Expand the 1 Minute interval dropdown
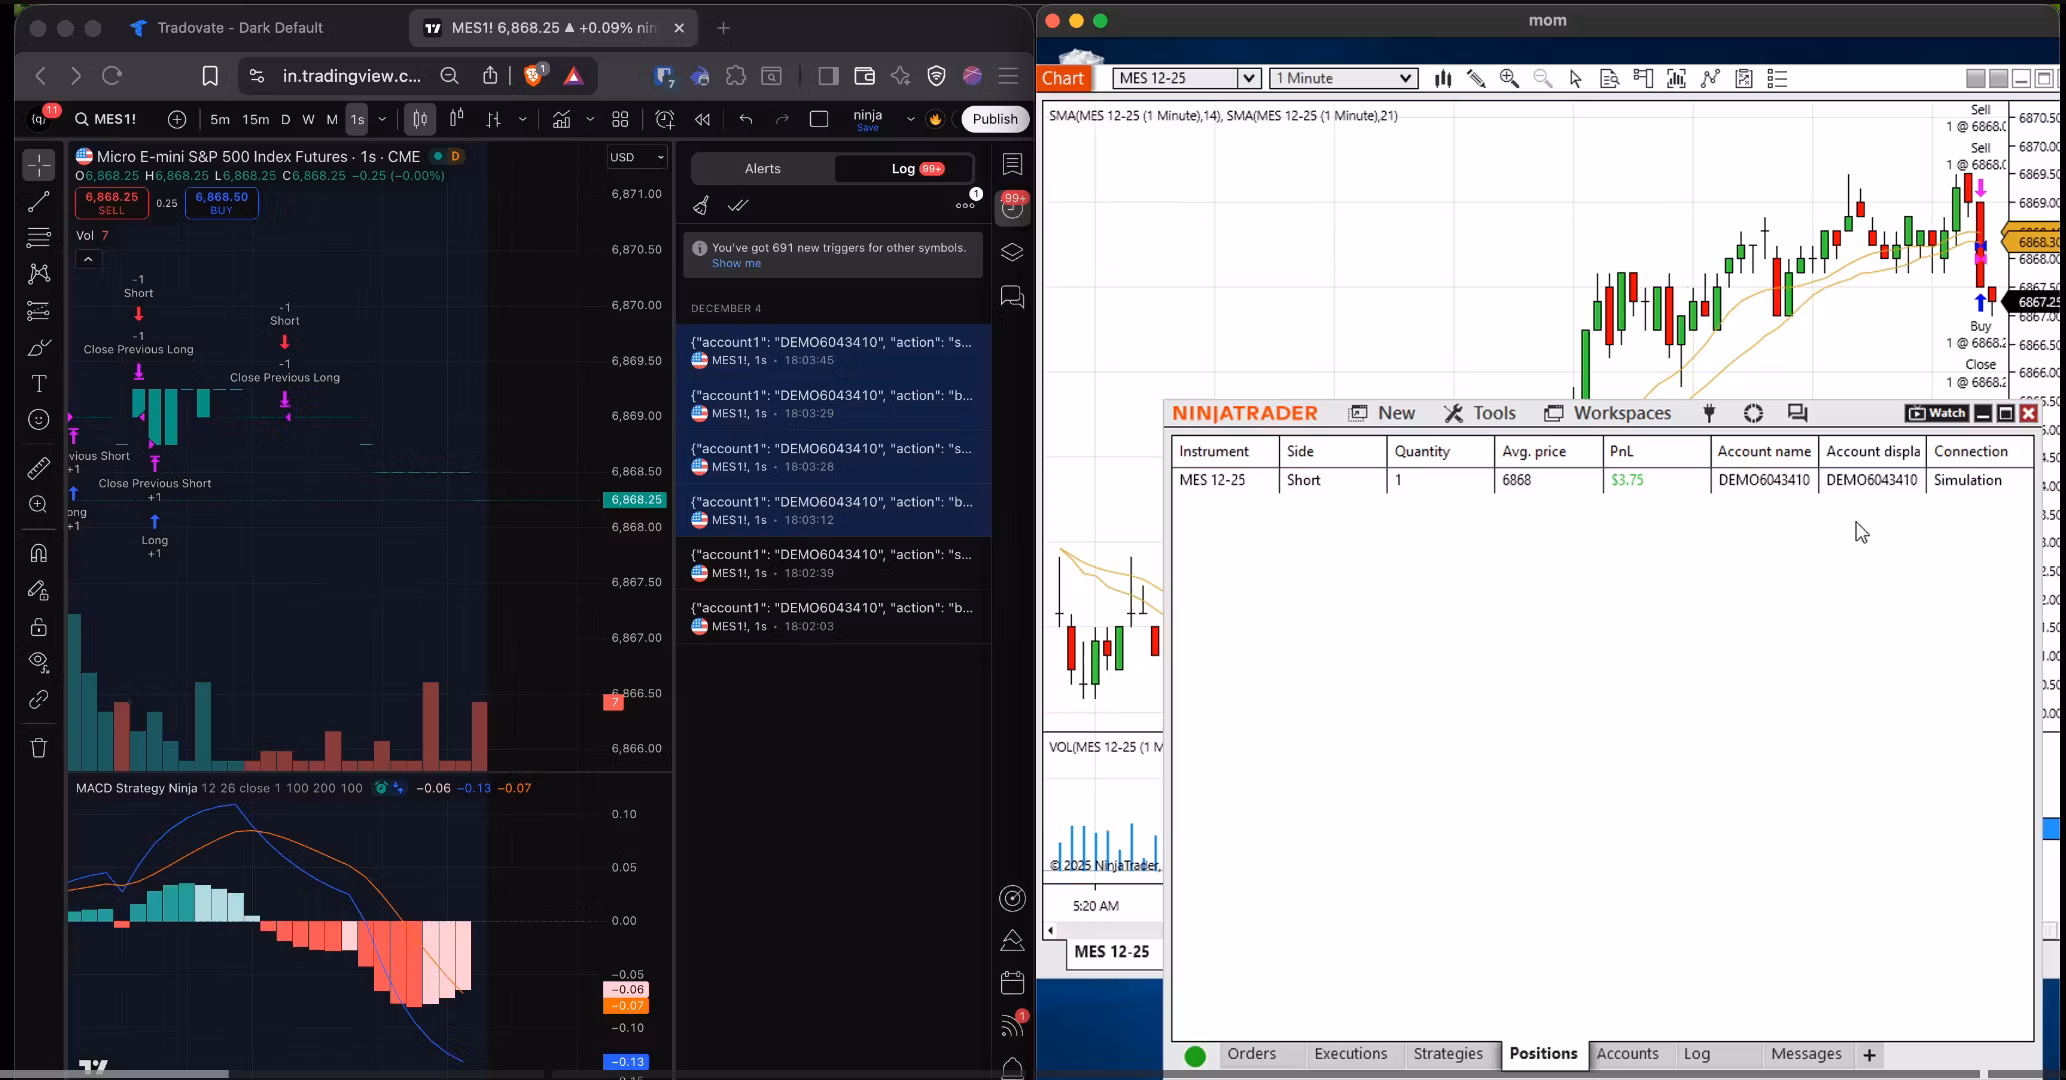The height and width of the screenshot is (1080, 2066). click(x=1405, y=78)
